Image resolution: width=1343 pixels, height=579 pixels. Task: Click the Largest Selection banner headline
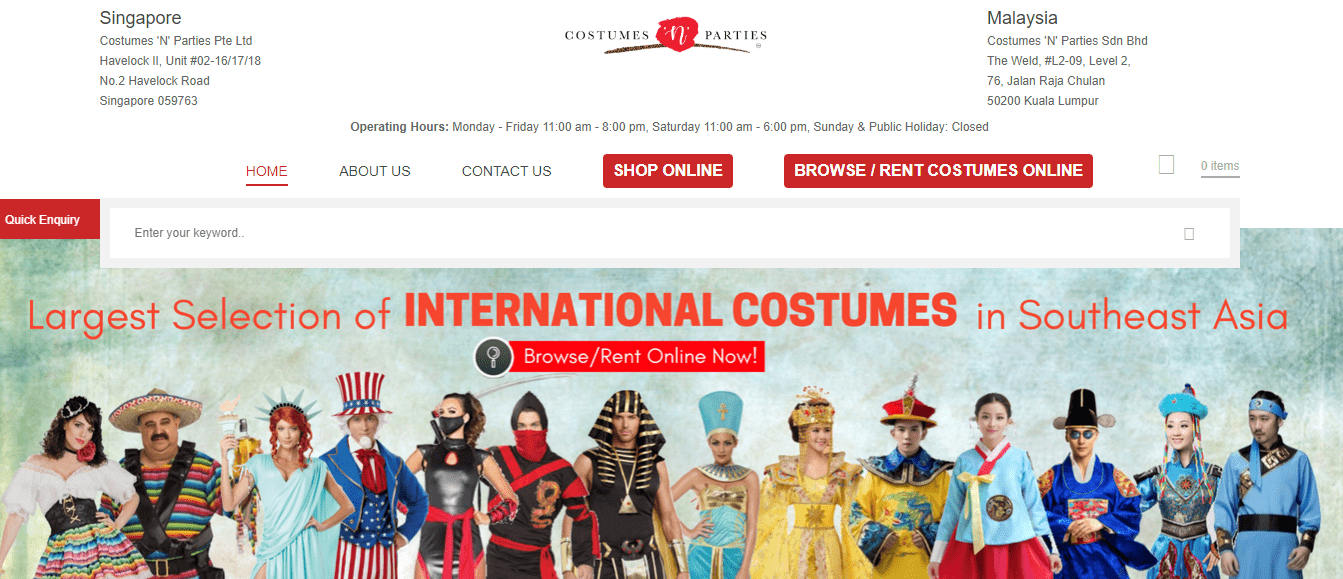tap(657, 312)
